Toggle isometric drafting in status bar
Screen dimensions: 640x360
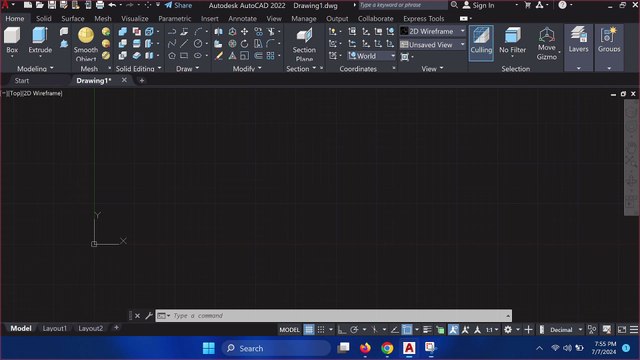click(374, 329)
